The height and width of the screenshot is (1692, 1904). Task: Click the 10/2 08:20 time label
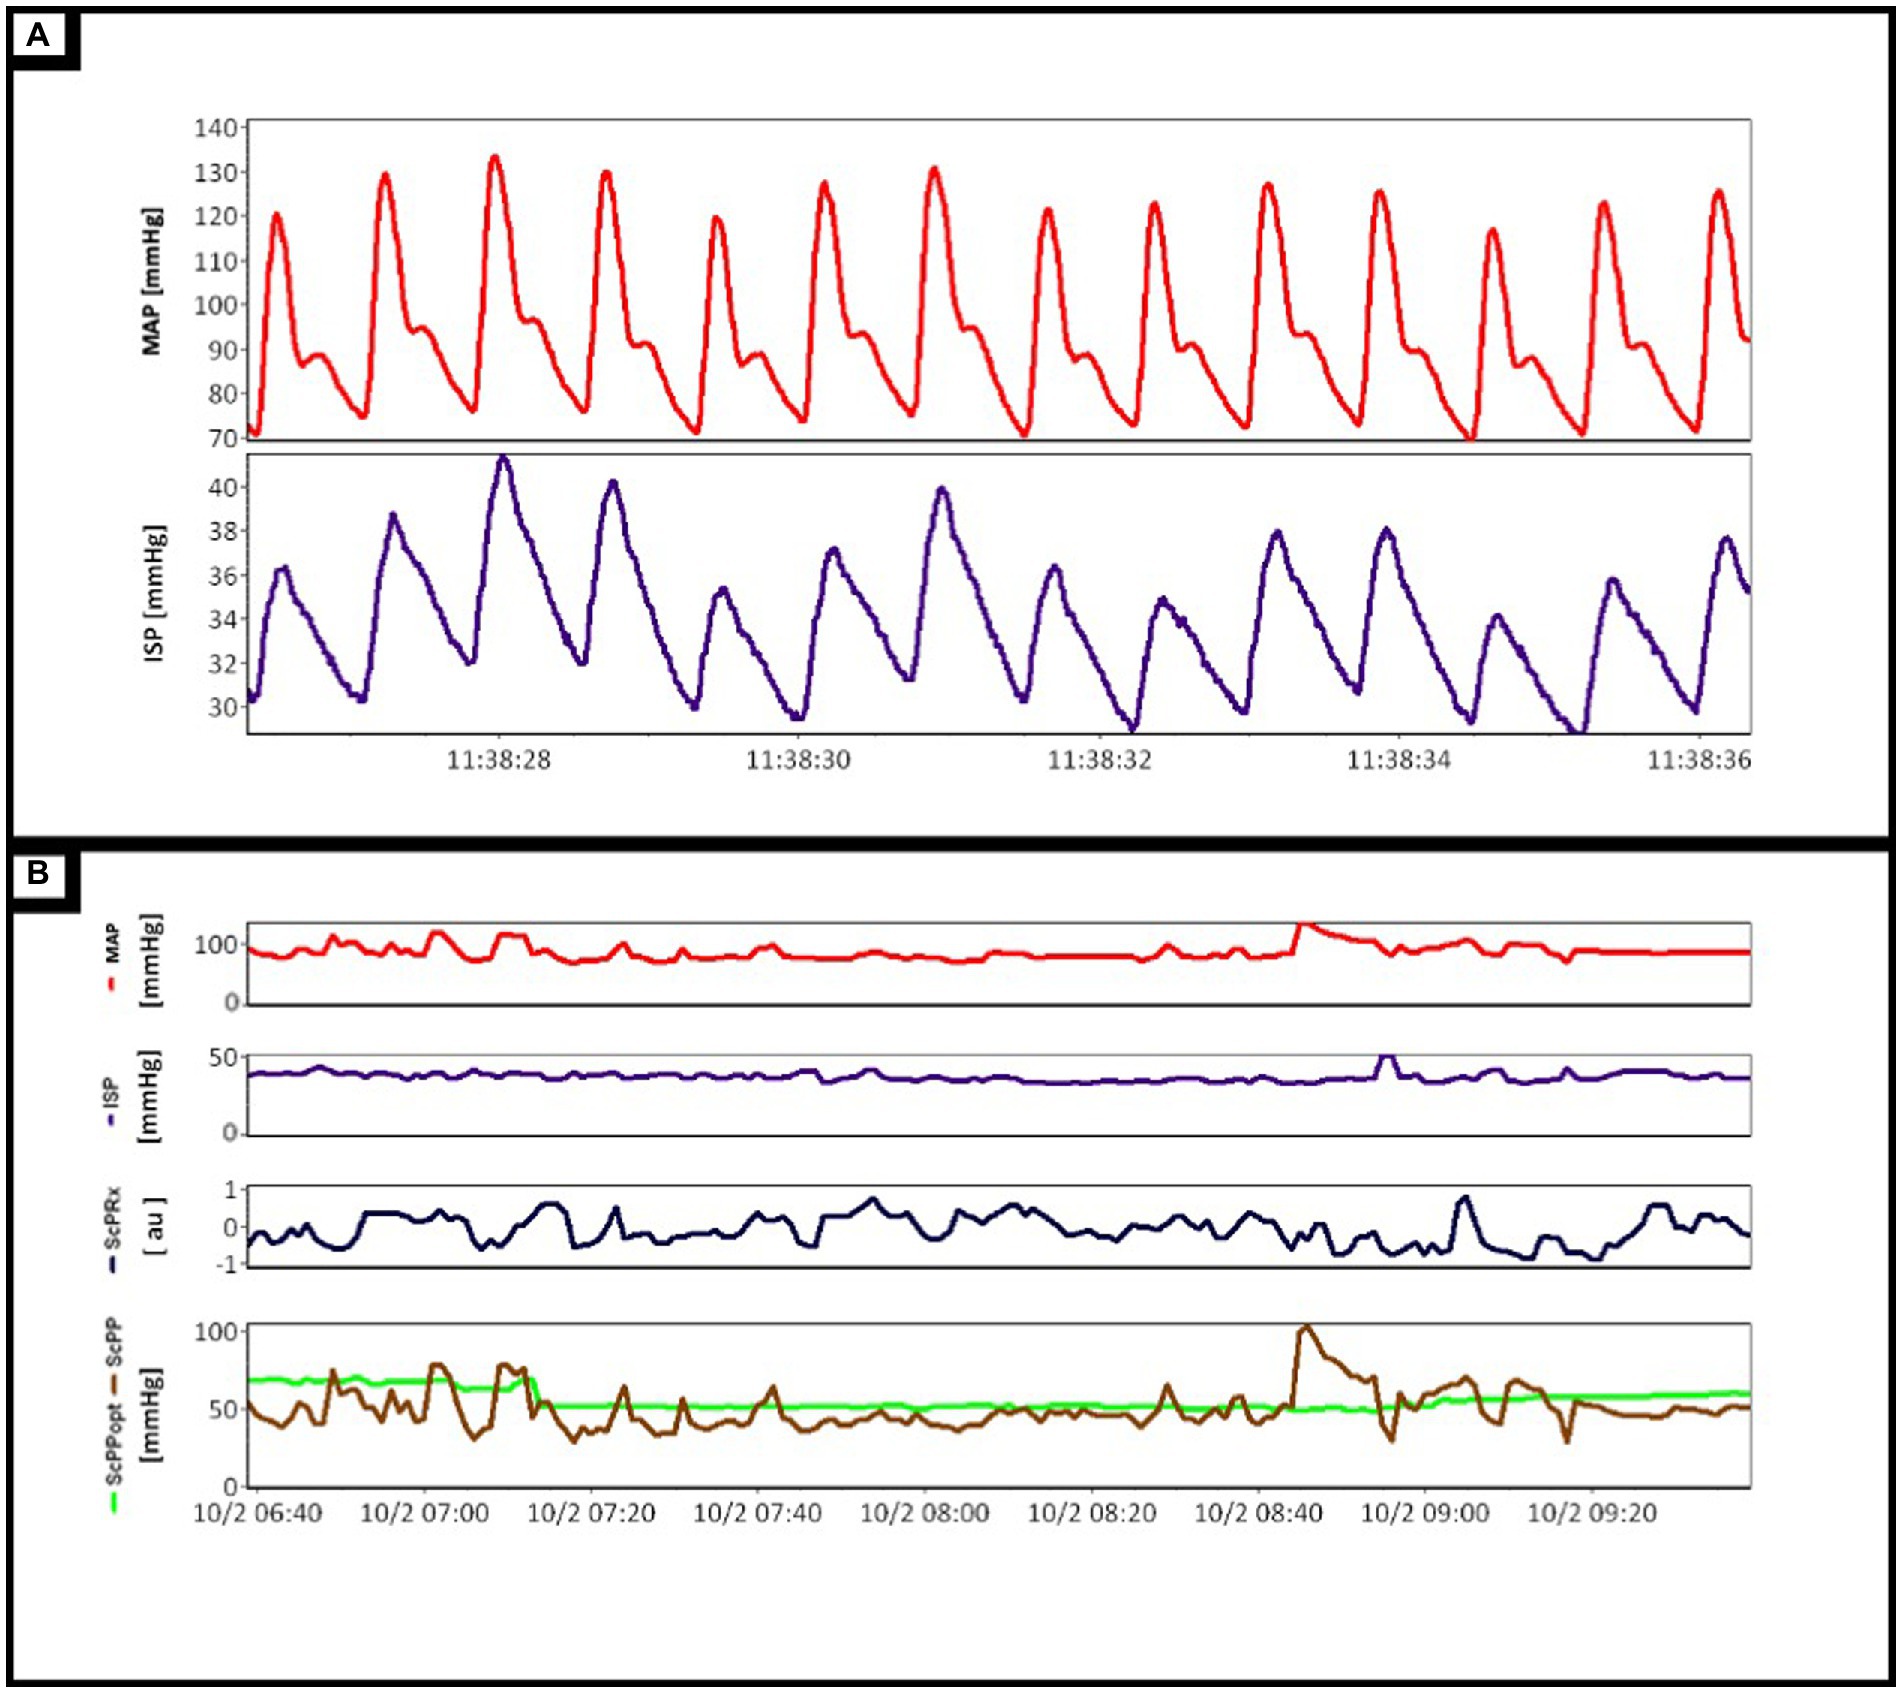pos(1092,1514)
